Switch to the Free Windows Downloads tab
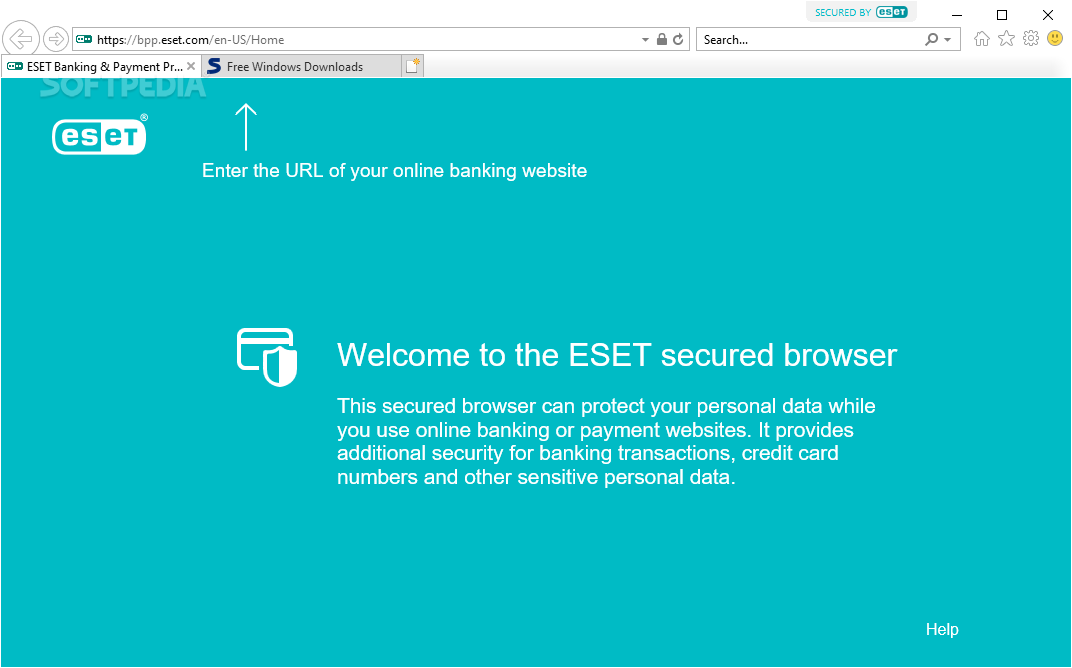 click(302, 66)
